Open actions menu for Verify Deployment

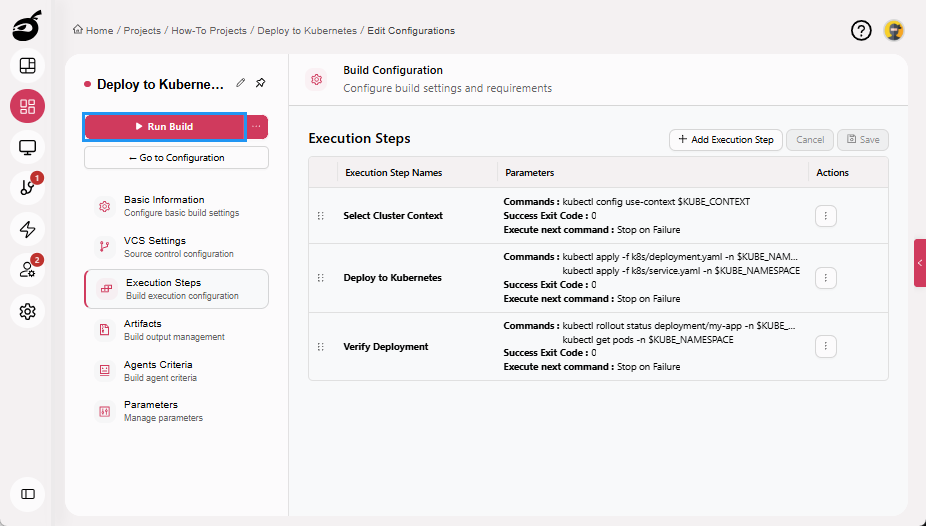click(x=826, y=346)
